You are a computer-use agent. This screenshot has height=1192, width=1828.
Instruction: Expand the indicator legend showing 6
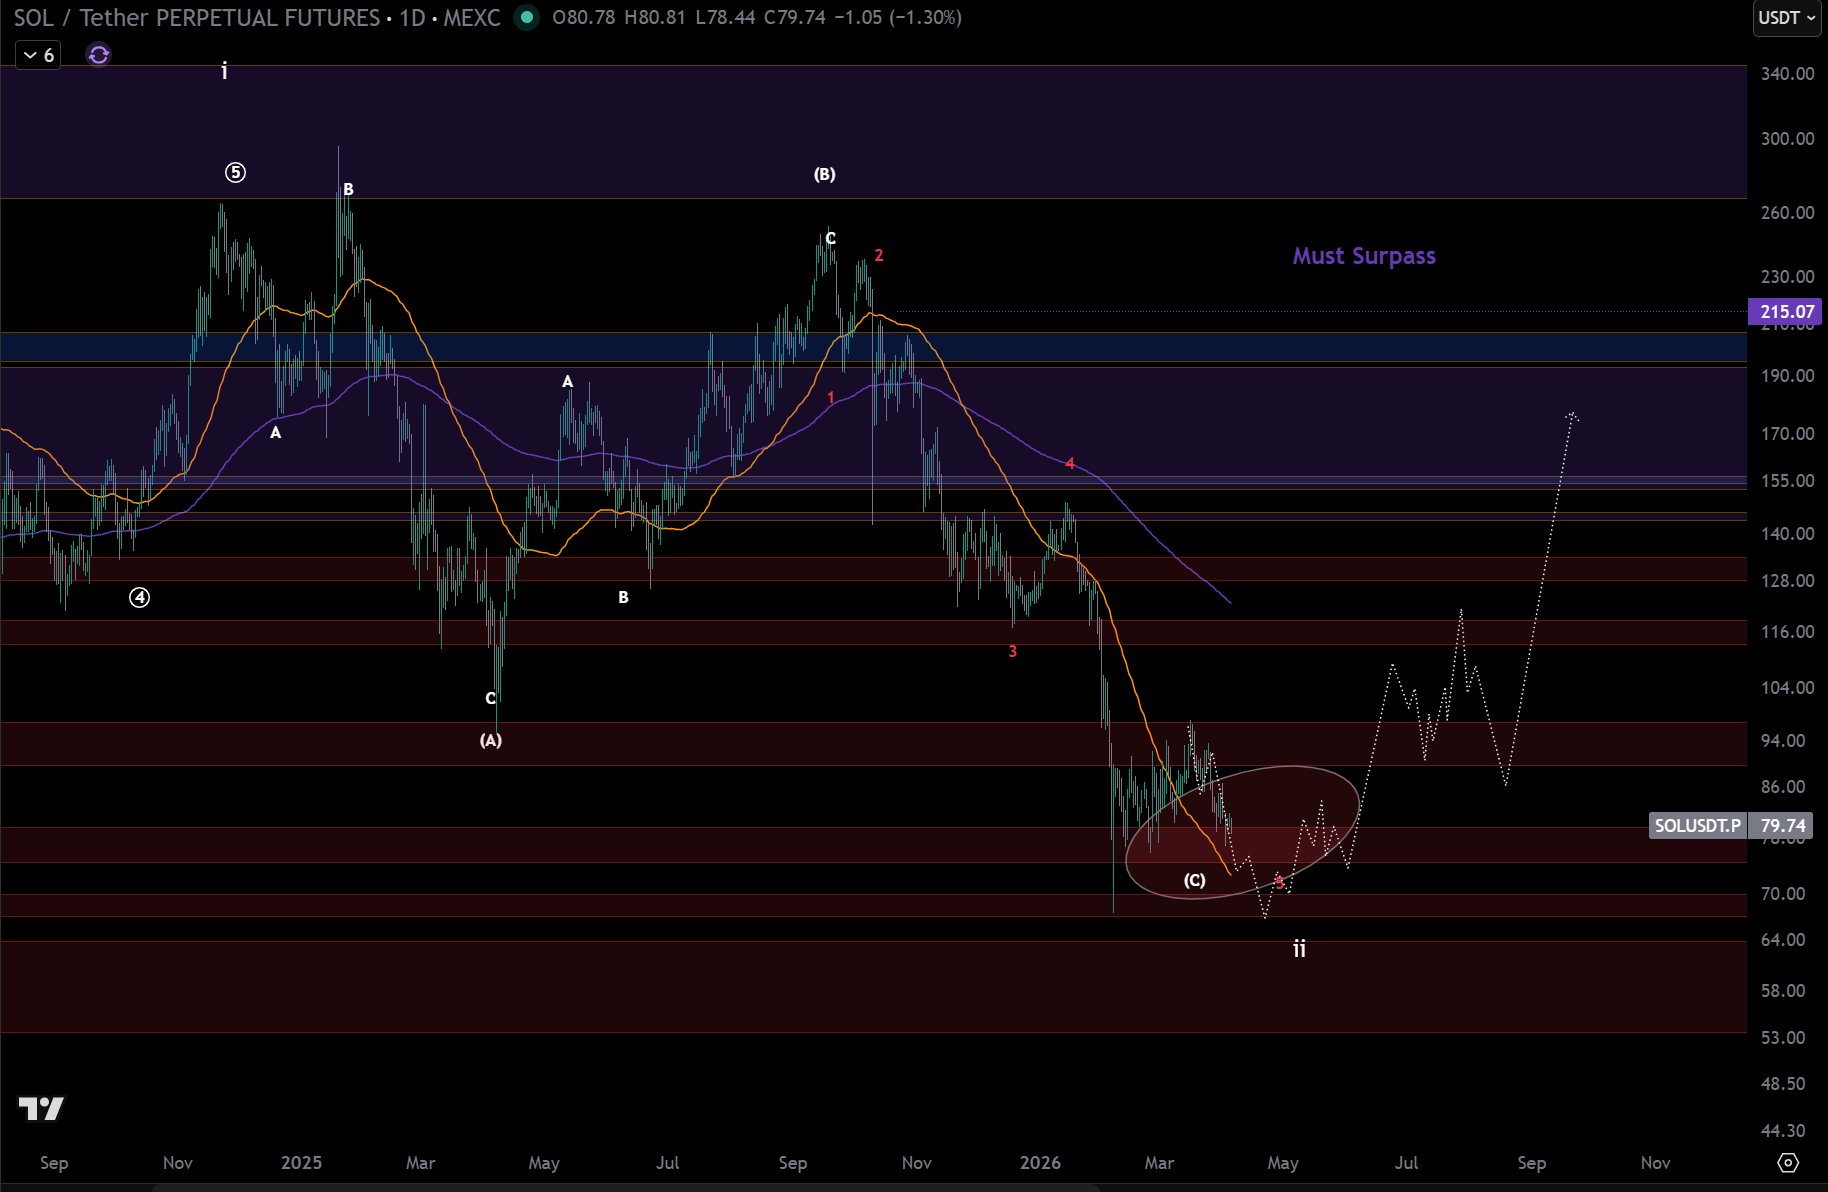coord(39,55)
